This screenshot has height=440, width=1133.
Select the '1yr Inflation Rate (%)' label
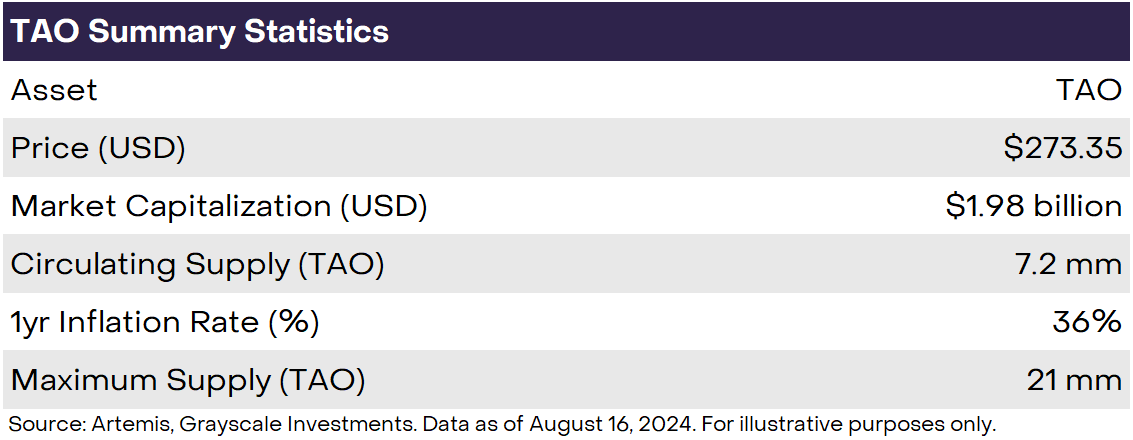click(x=164, y=322)
